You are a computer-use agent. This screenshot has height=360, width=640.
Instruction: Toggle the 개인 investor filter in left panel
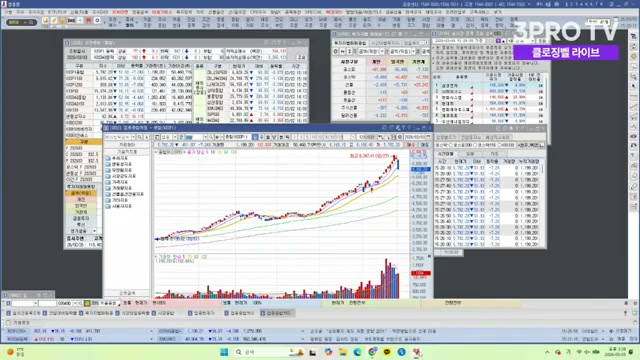[81, 200]
